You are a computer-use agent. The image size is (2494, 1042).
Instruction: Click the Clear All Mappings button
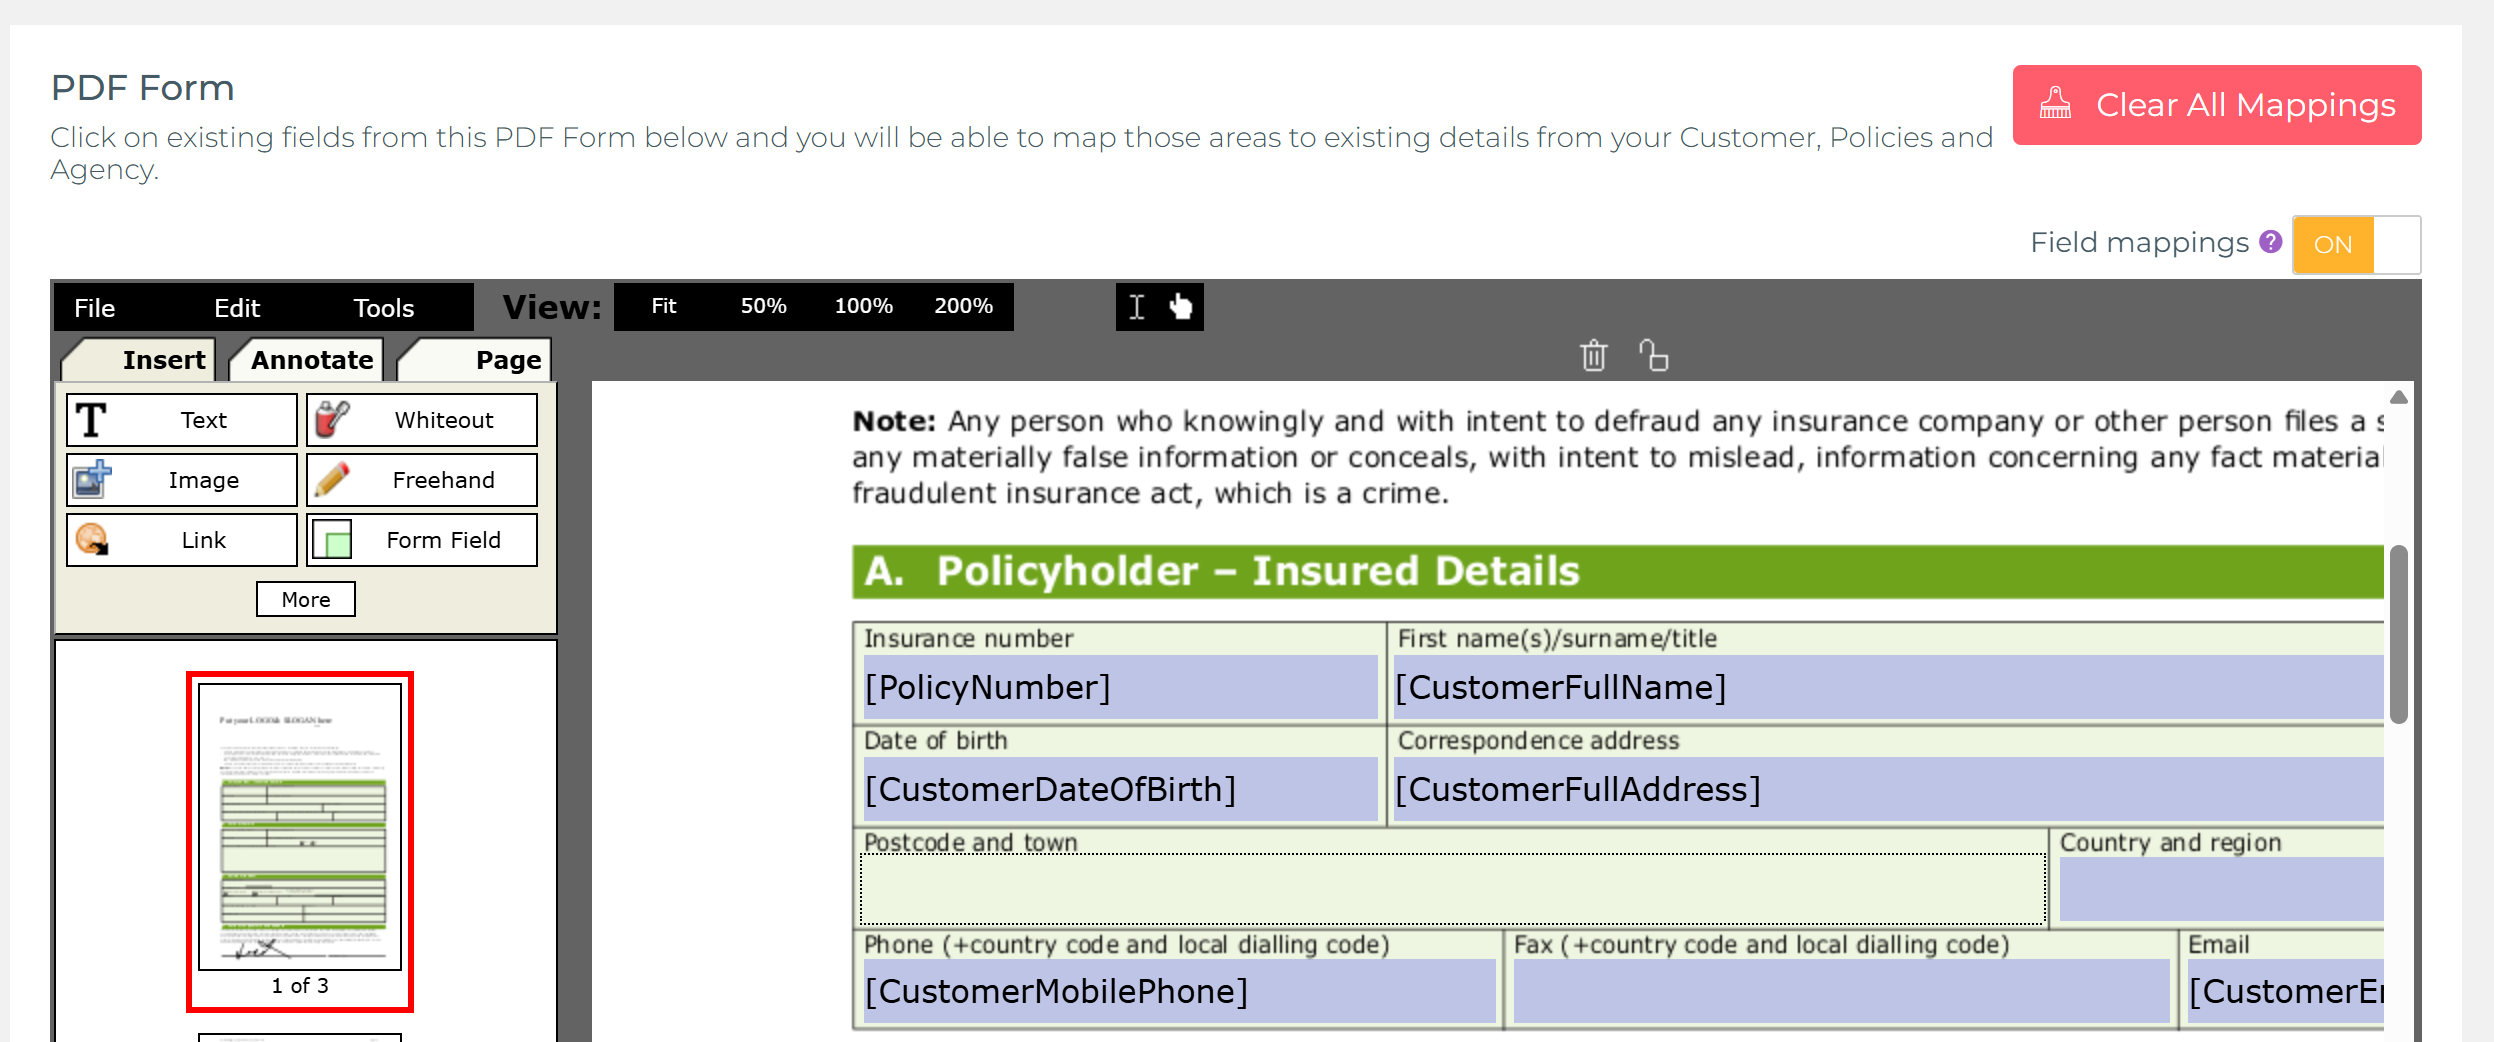pos(2216,104)
